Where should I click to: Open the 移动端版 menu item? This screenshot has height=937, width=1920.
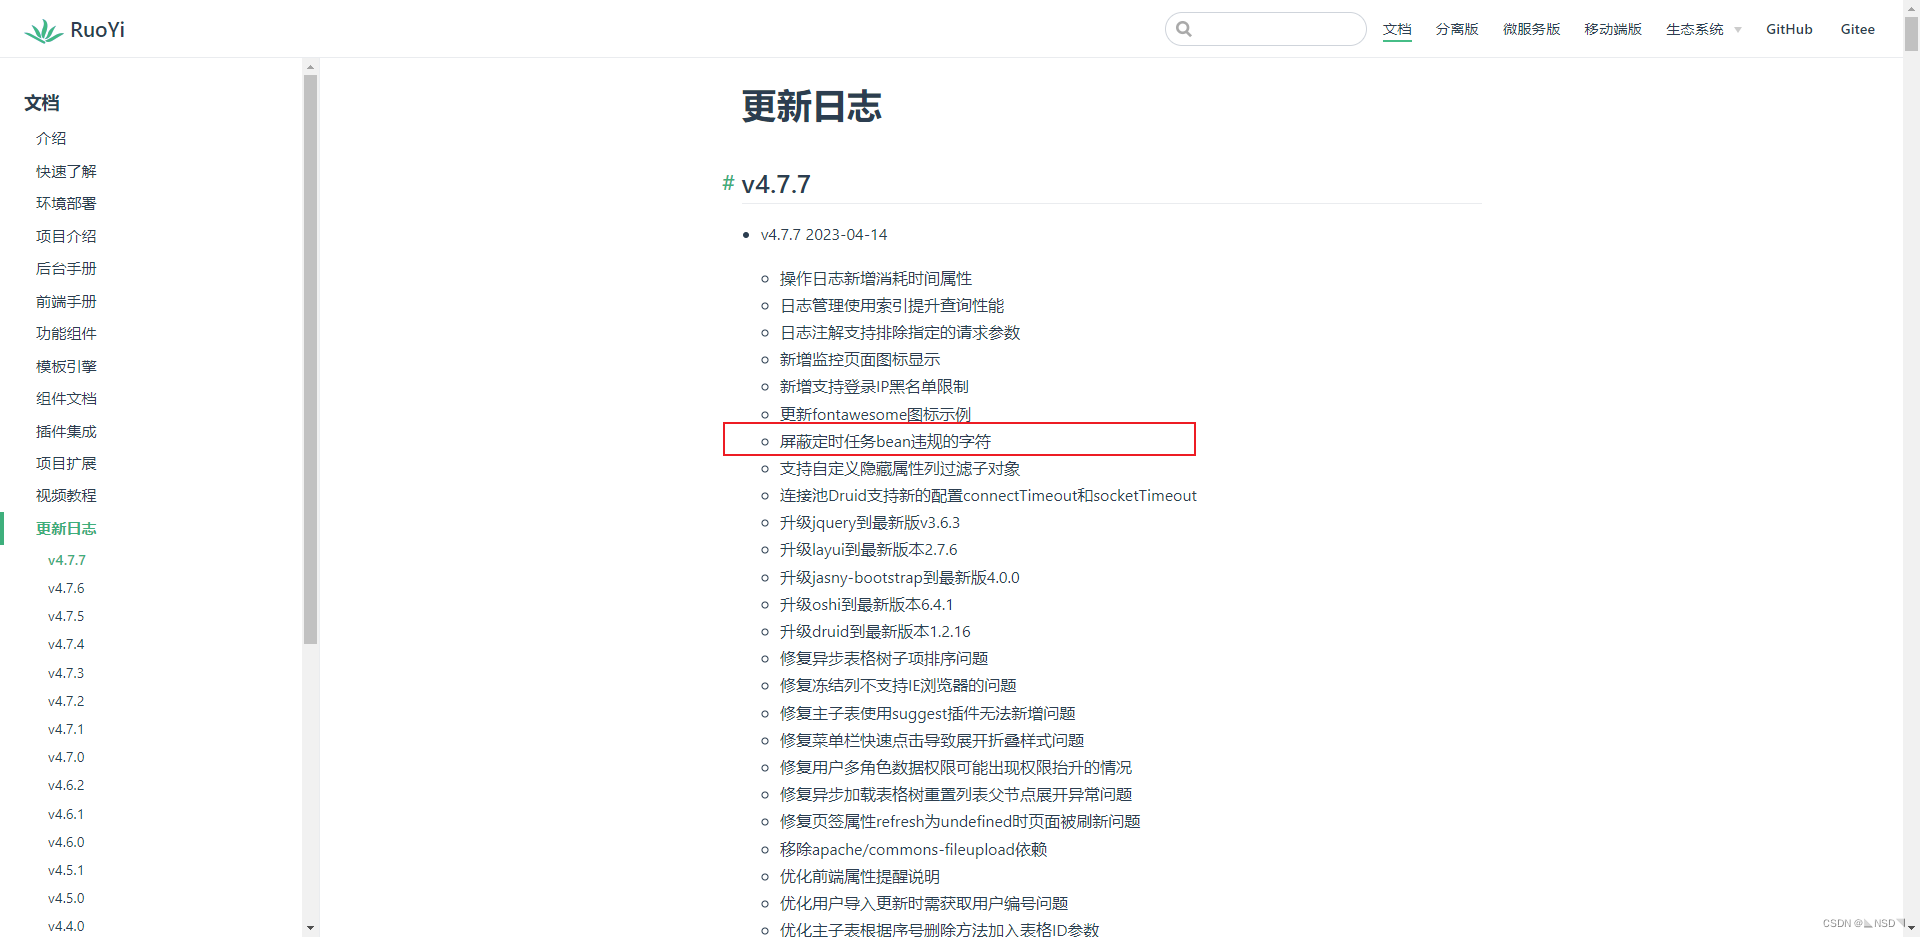(1611, 29)
